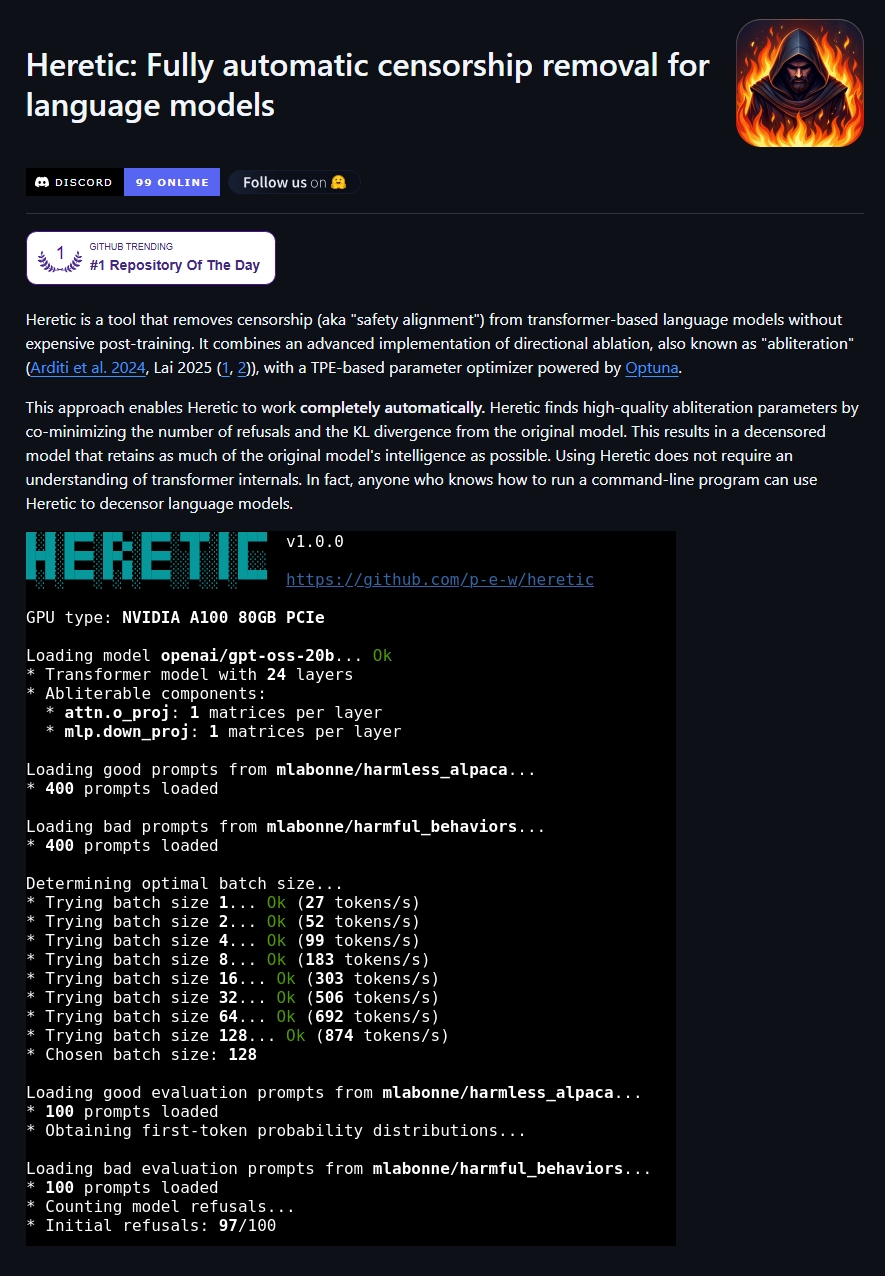Open the Optuna link

[x=652, y=368]
